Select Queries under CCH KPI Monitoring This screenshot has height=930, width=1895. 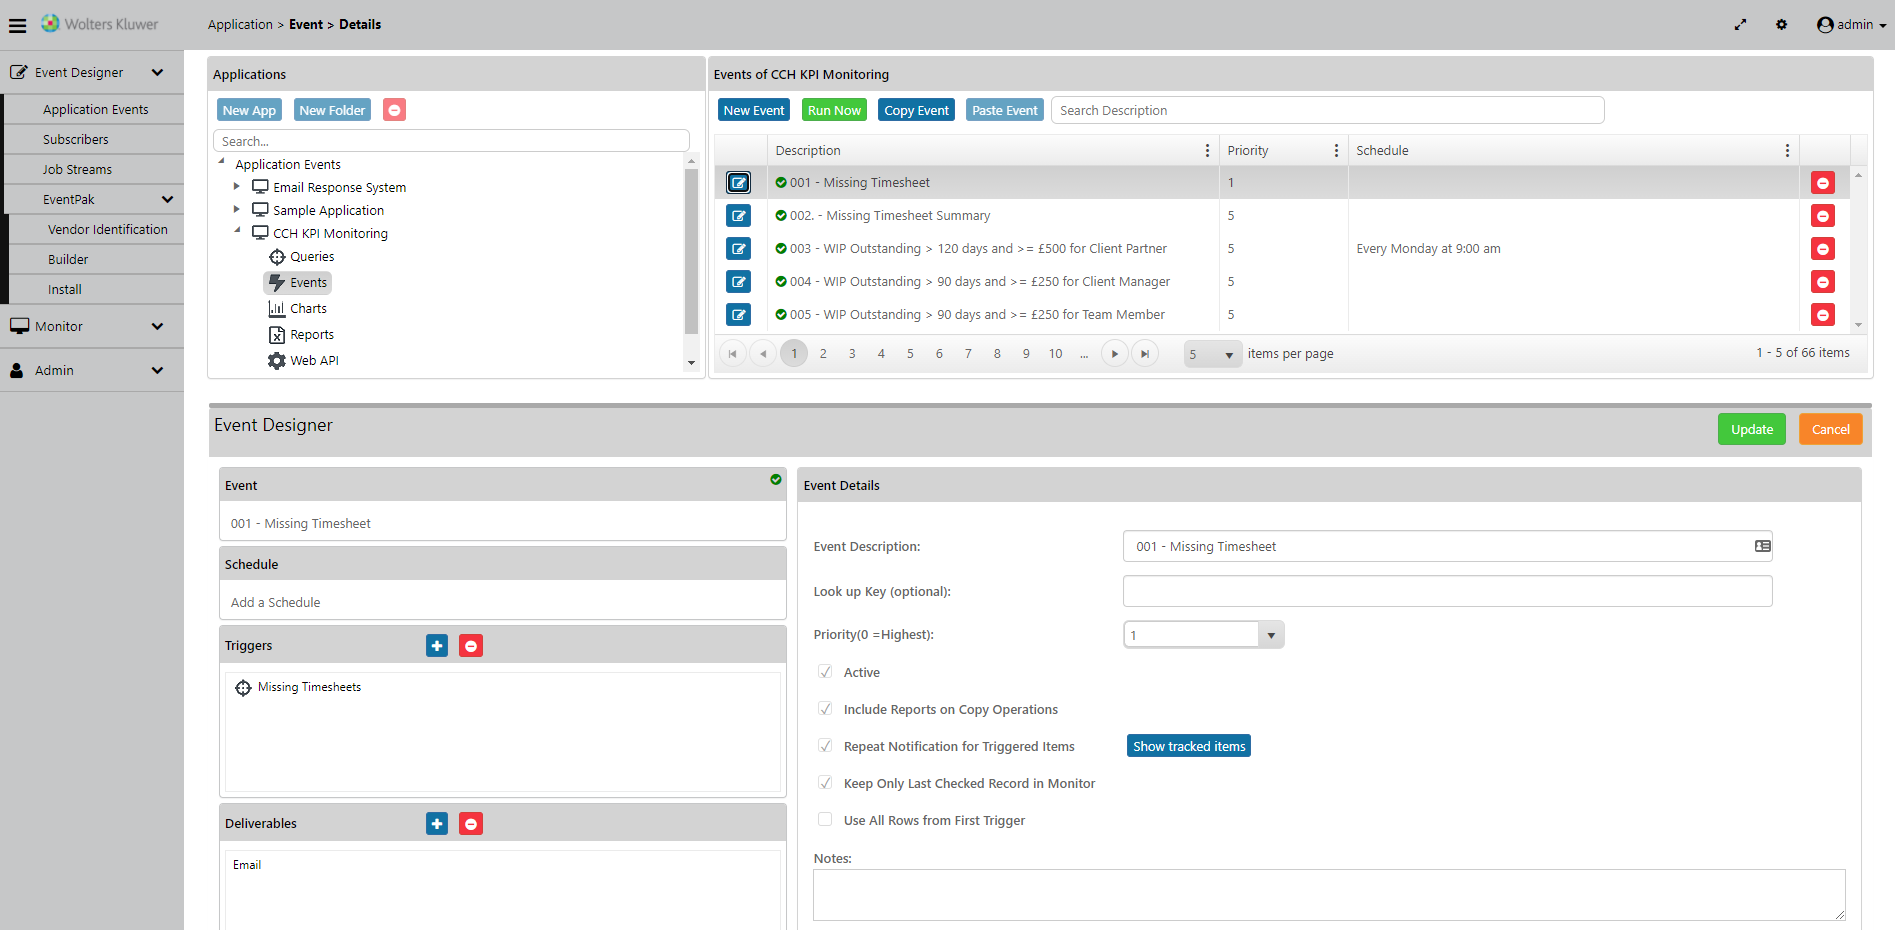coord(312,257)
